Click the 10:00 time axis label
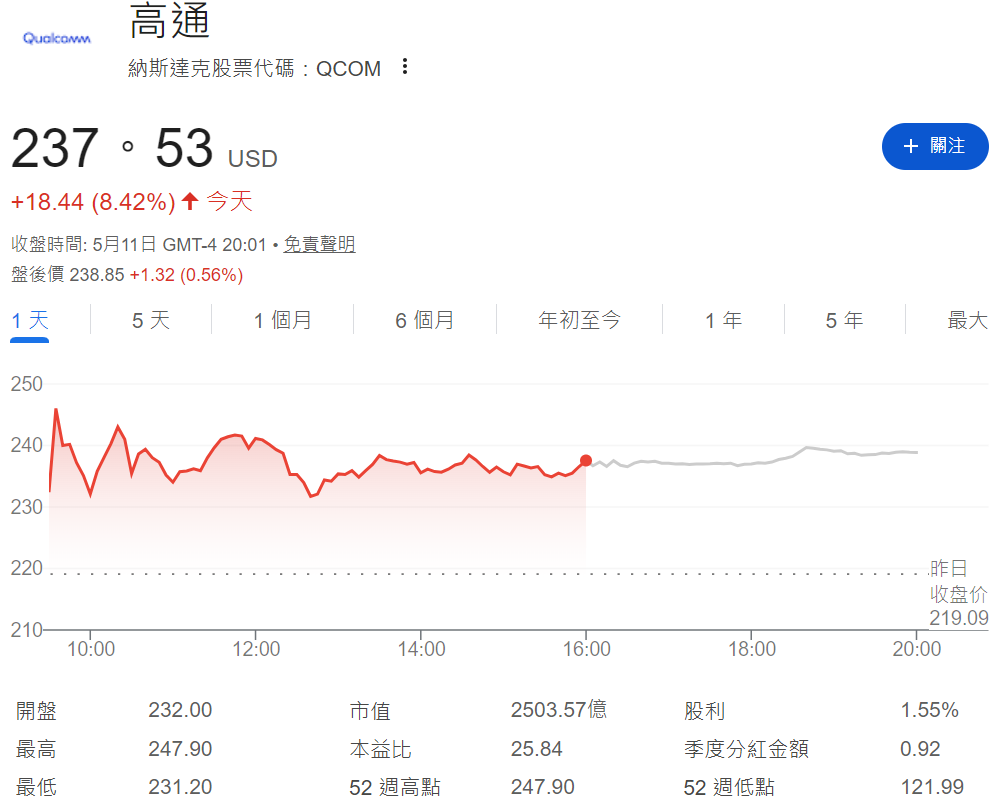1001x796 pixels. [x=91, y=649]
